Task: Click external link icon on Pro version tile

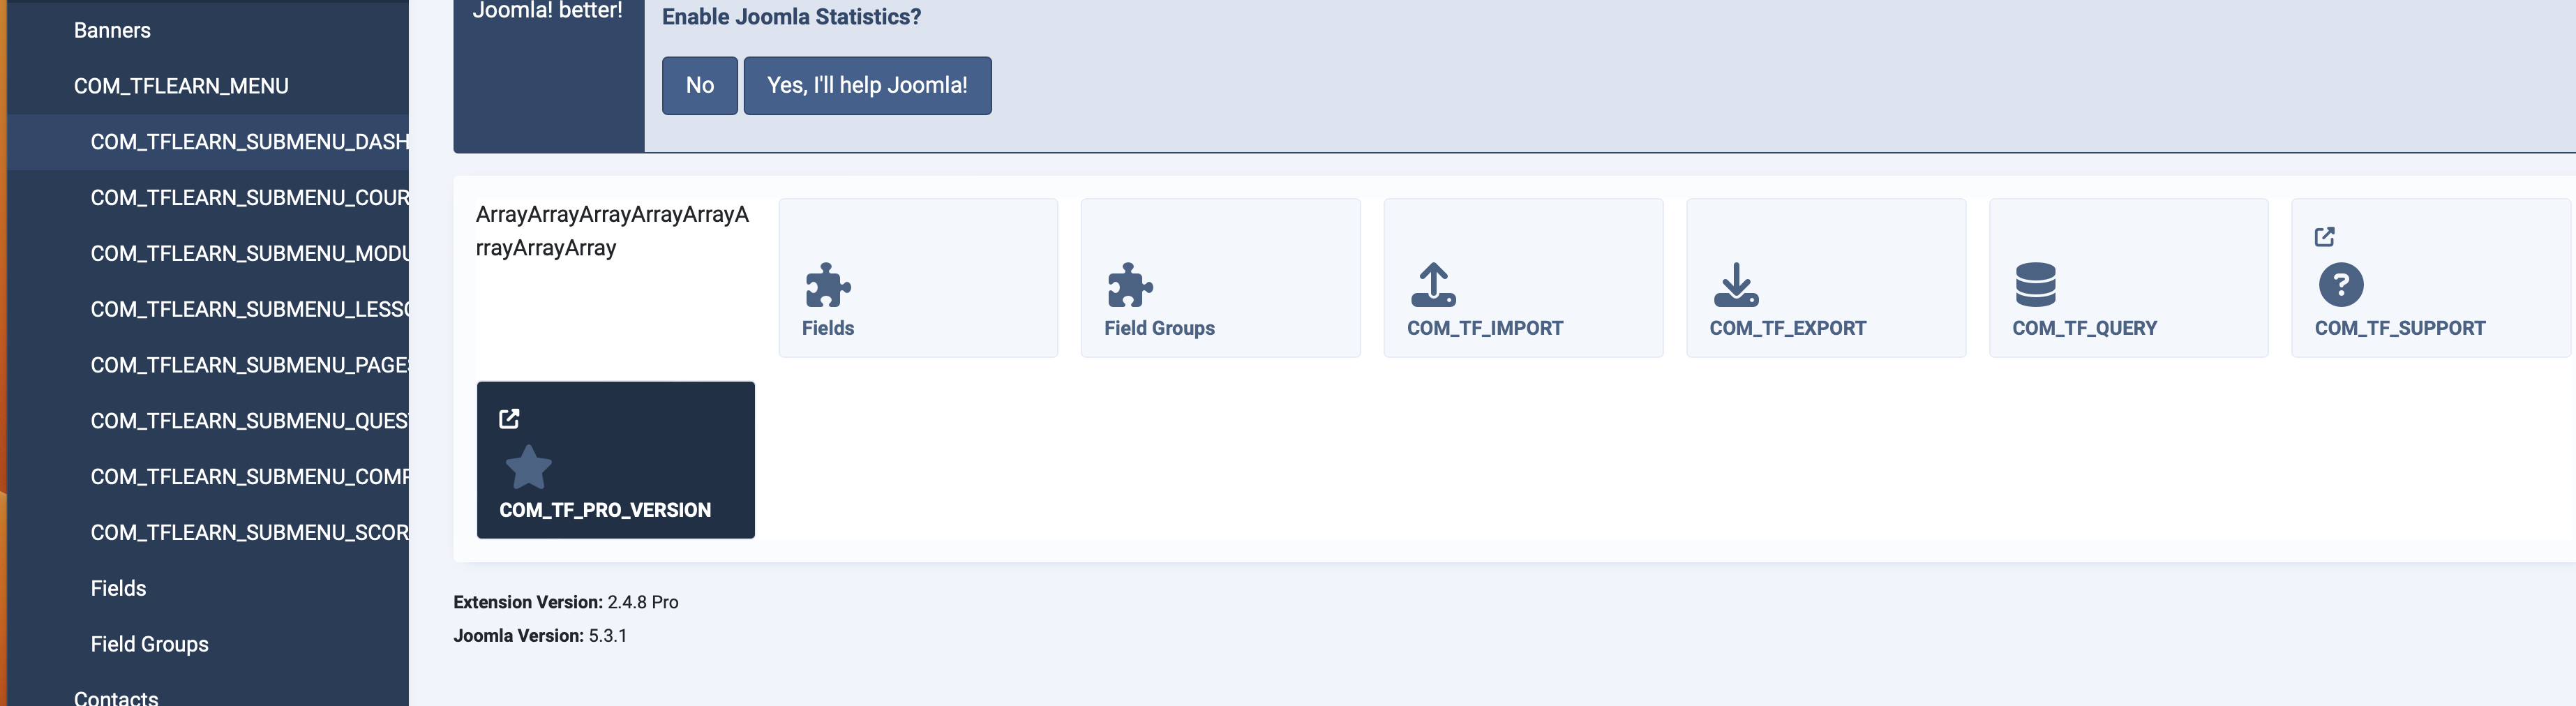Action: tap(509, 419)
